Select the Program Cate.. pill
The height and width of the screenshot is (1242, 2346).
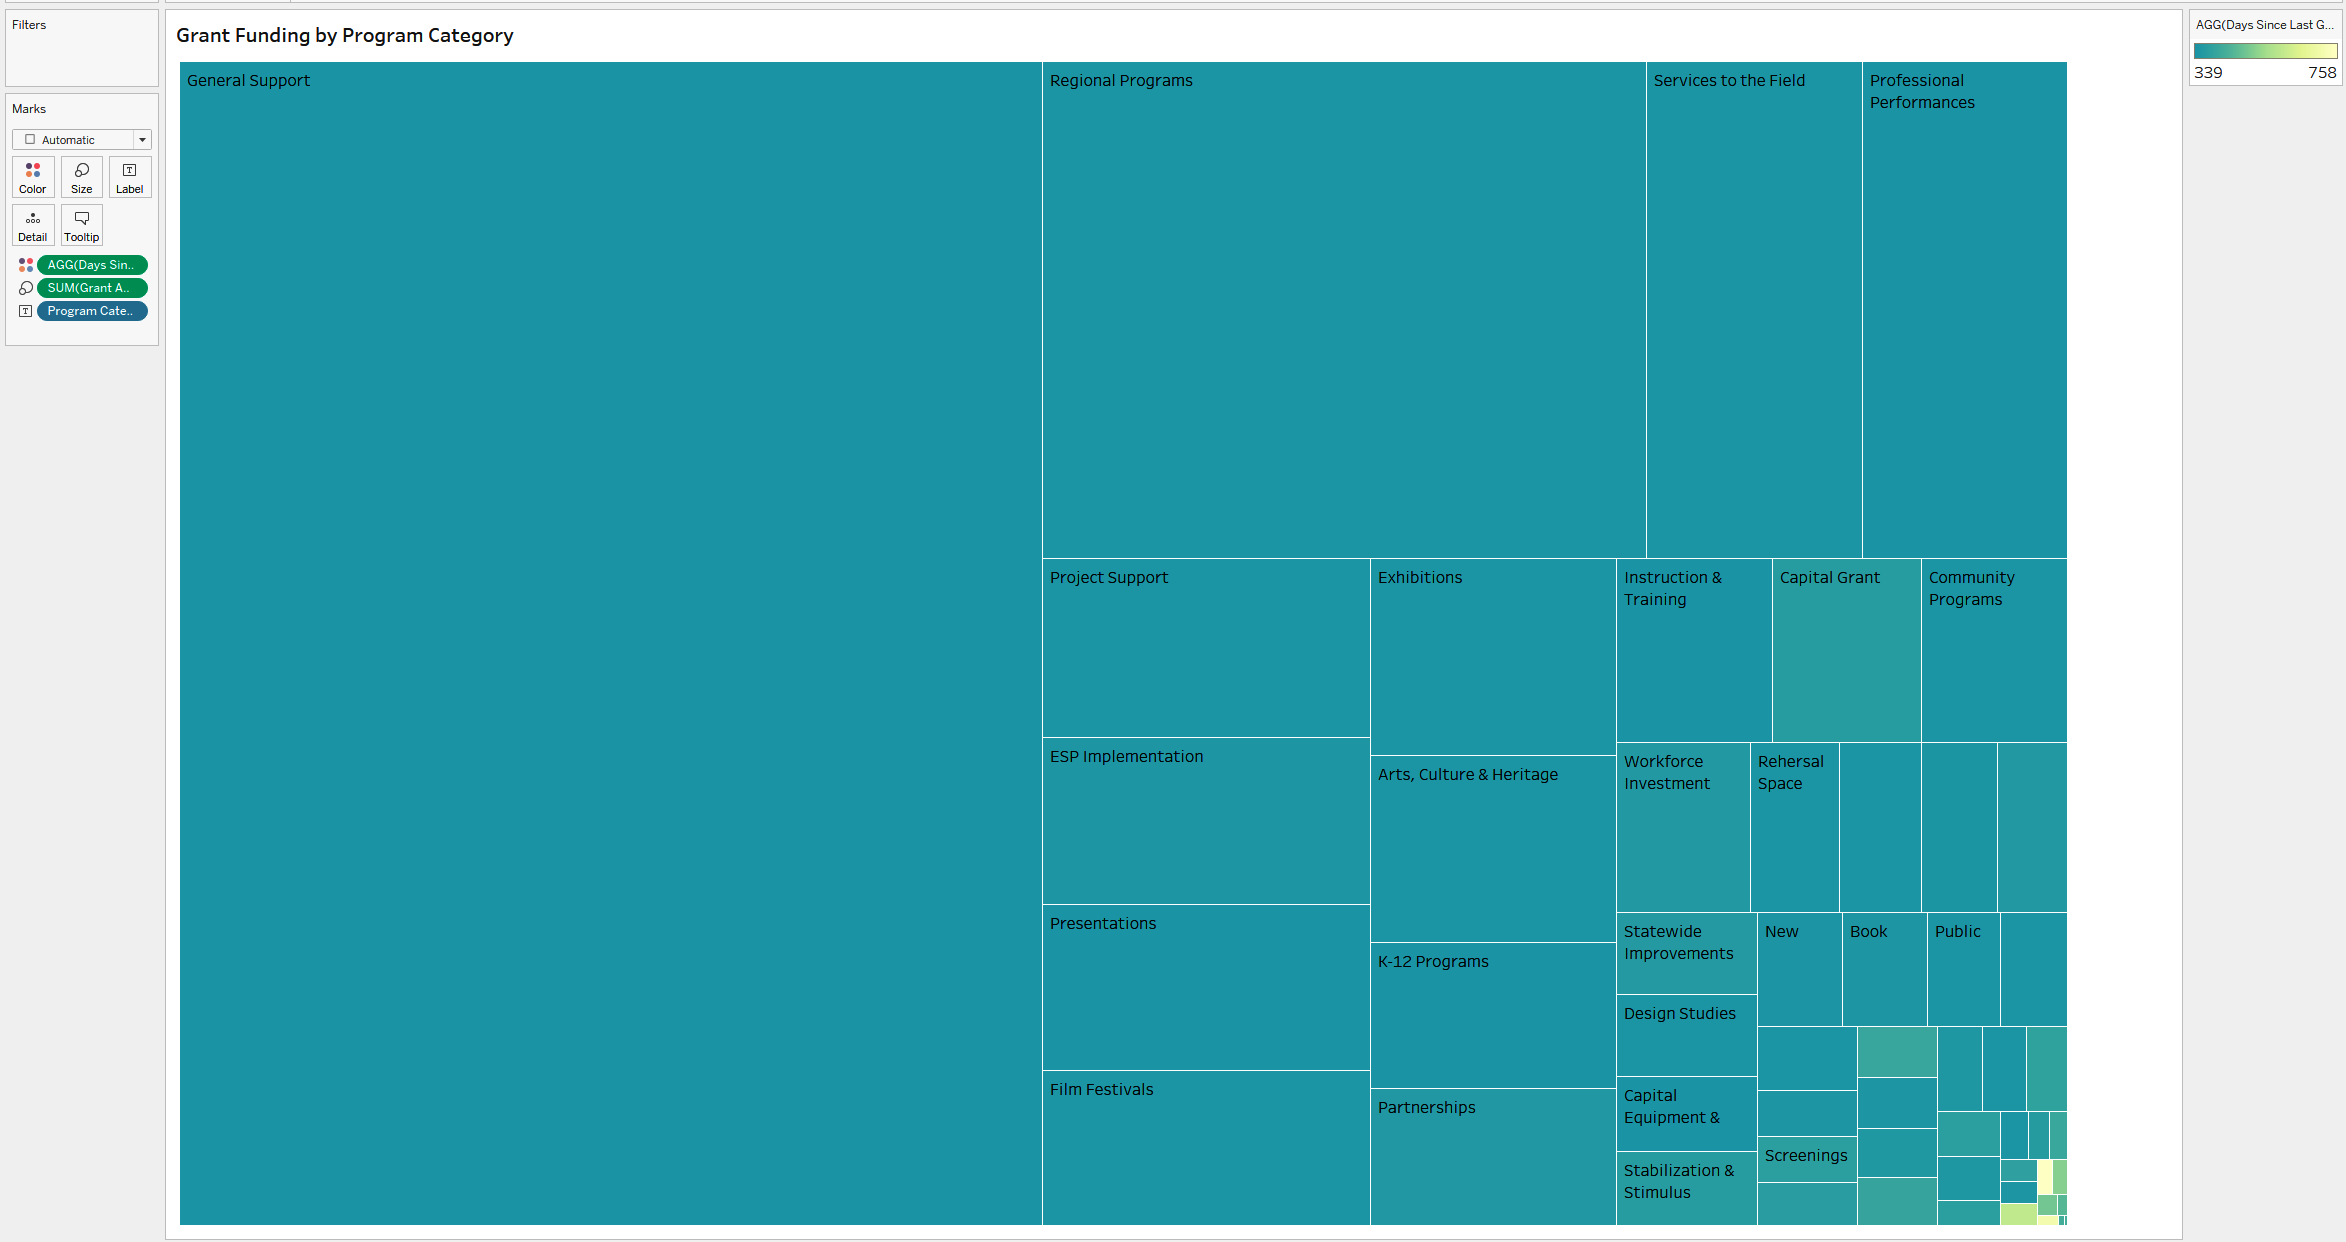click(x=92, y=311)
